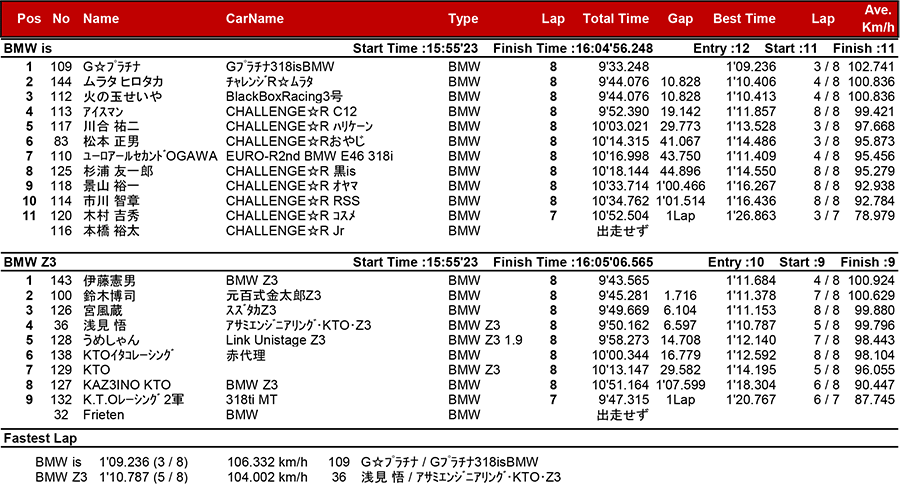The image size is (900, 484).
Task: Click driver name 松本 正男
Action: (111, 141)
